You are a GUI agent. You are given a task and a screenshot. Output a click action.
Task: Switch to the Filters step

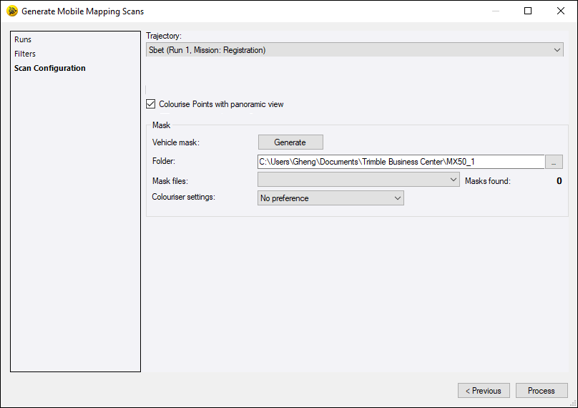[25, 54]
